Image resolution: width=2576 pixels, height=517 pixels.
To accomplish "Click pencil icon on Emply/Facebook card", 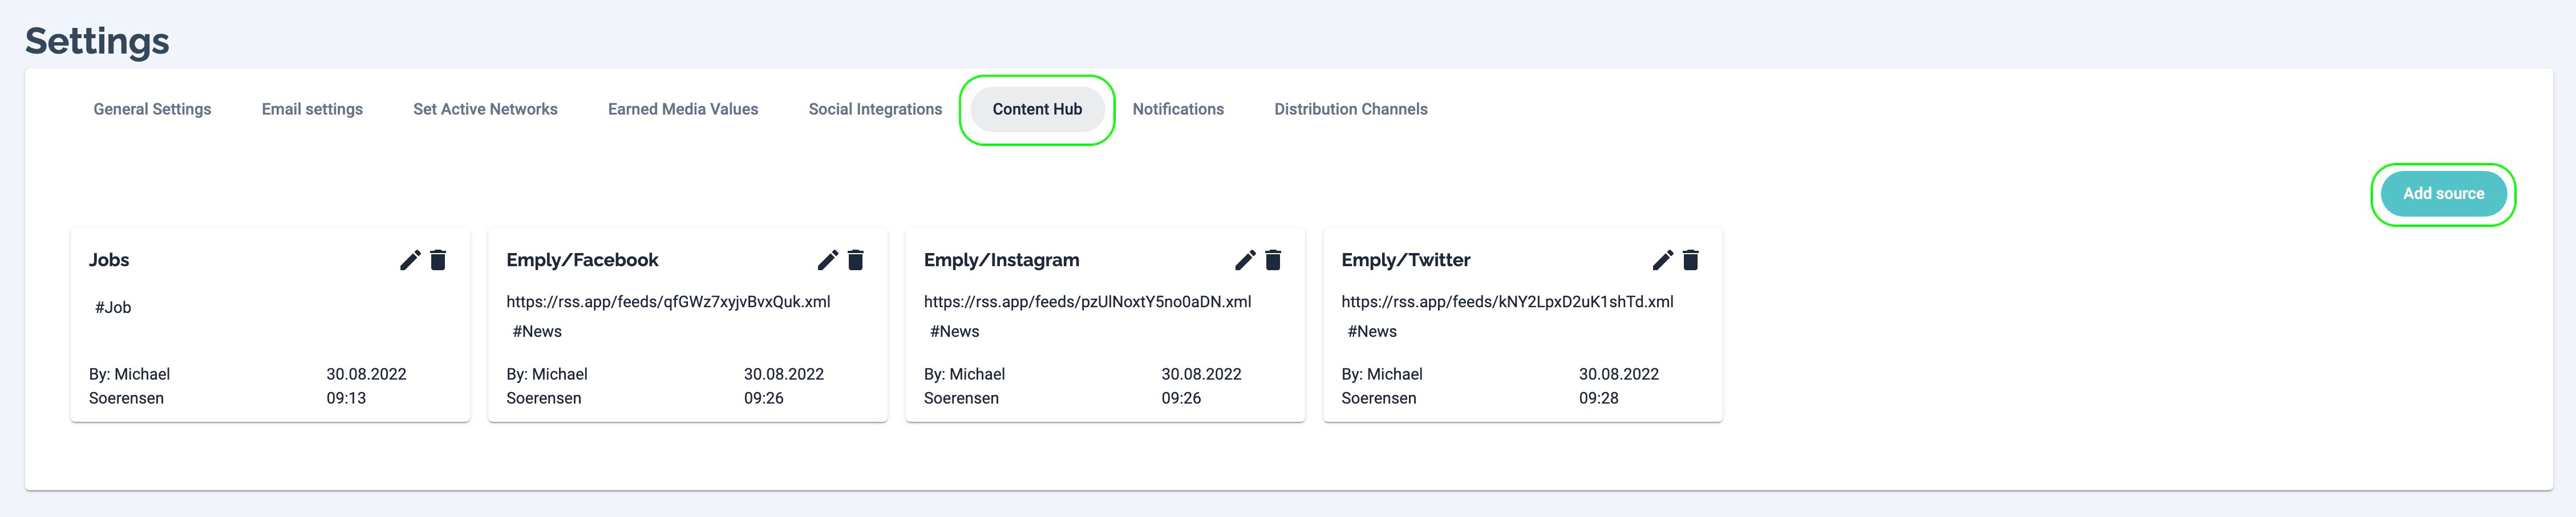I will click(827, 260).
